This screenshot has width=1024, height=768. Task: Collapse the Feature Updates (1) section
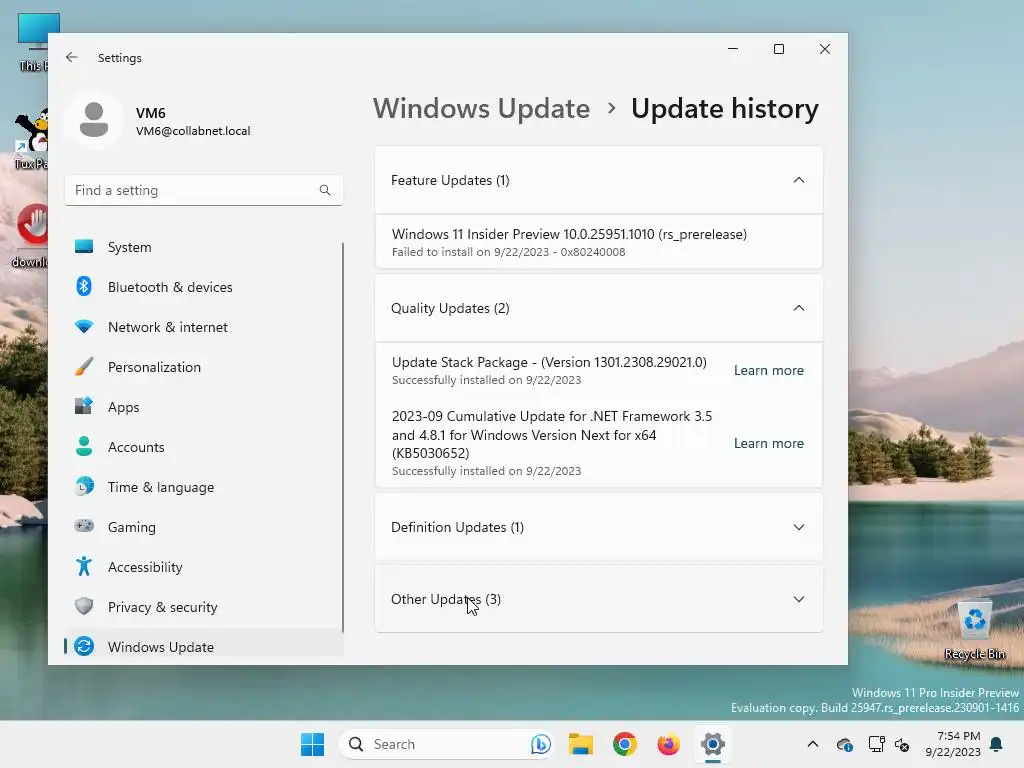click(x=799, y=180)
